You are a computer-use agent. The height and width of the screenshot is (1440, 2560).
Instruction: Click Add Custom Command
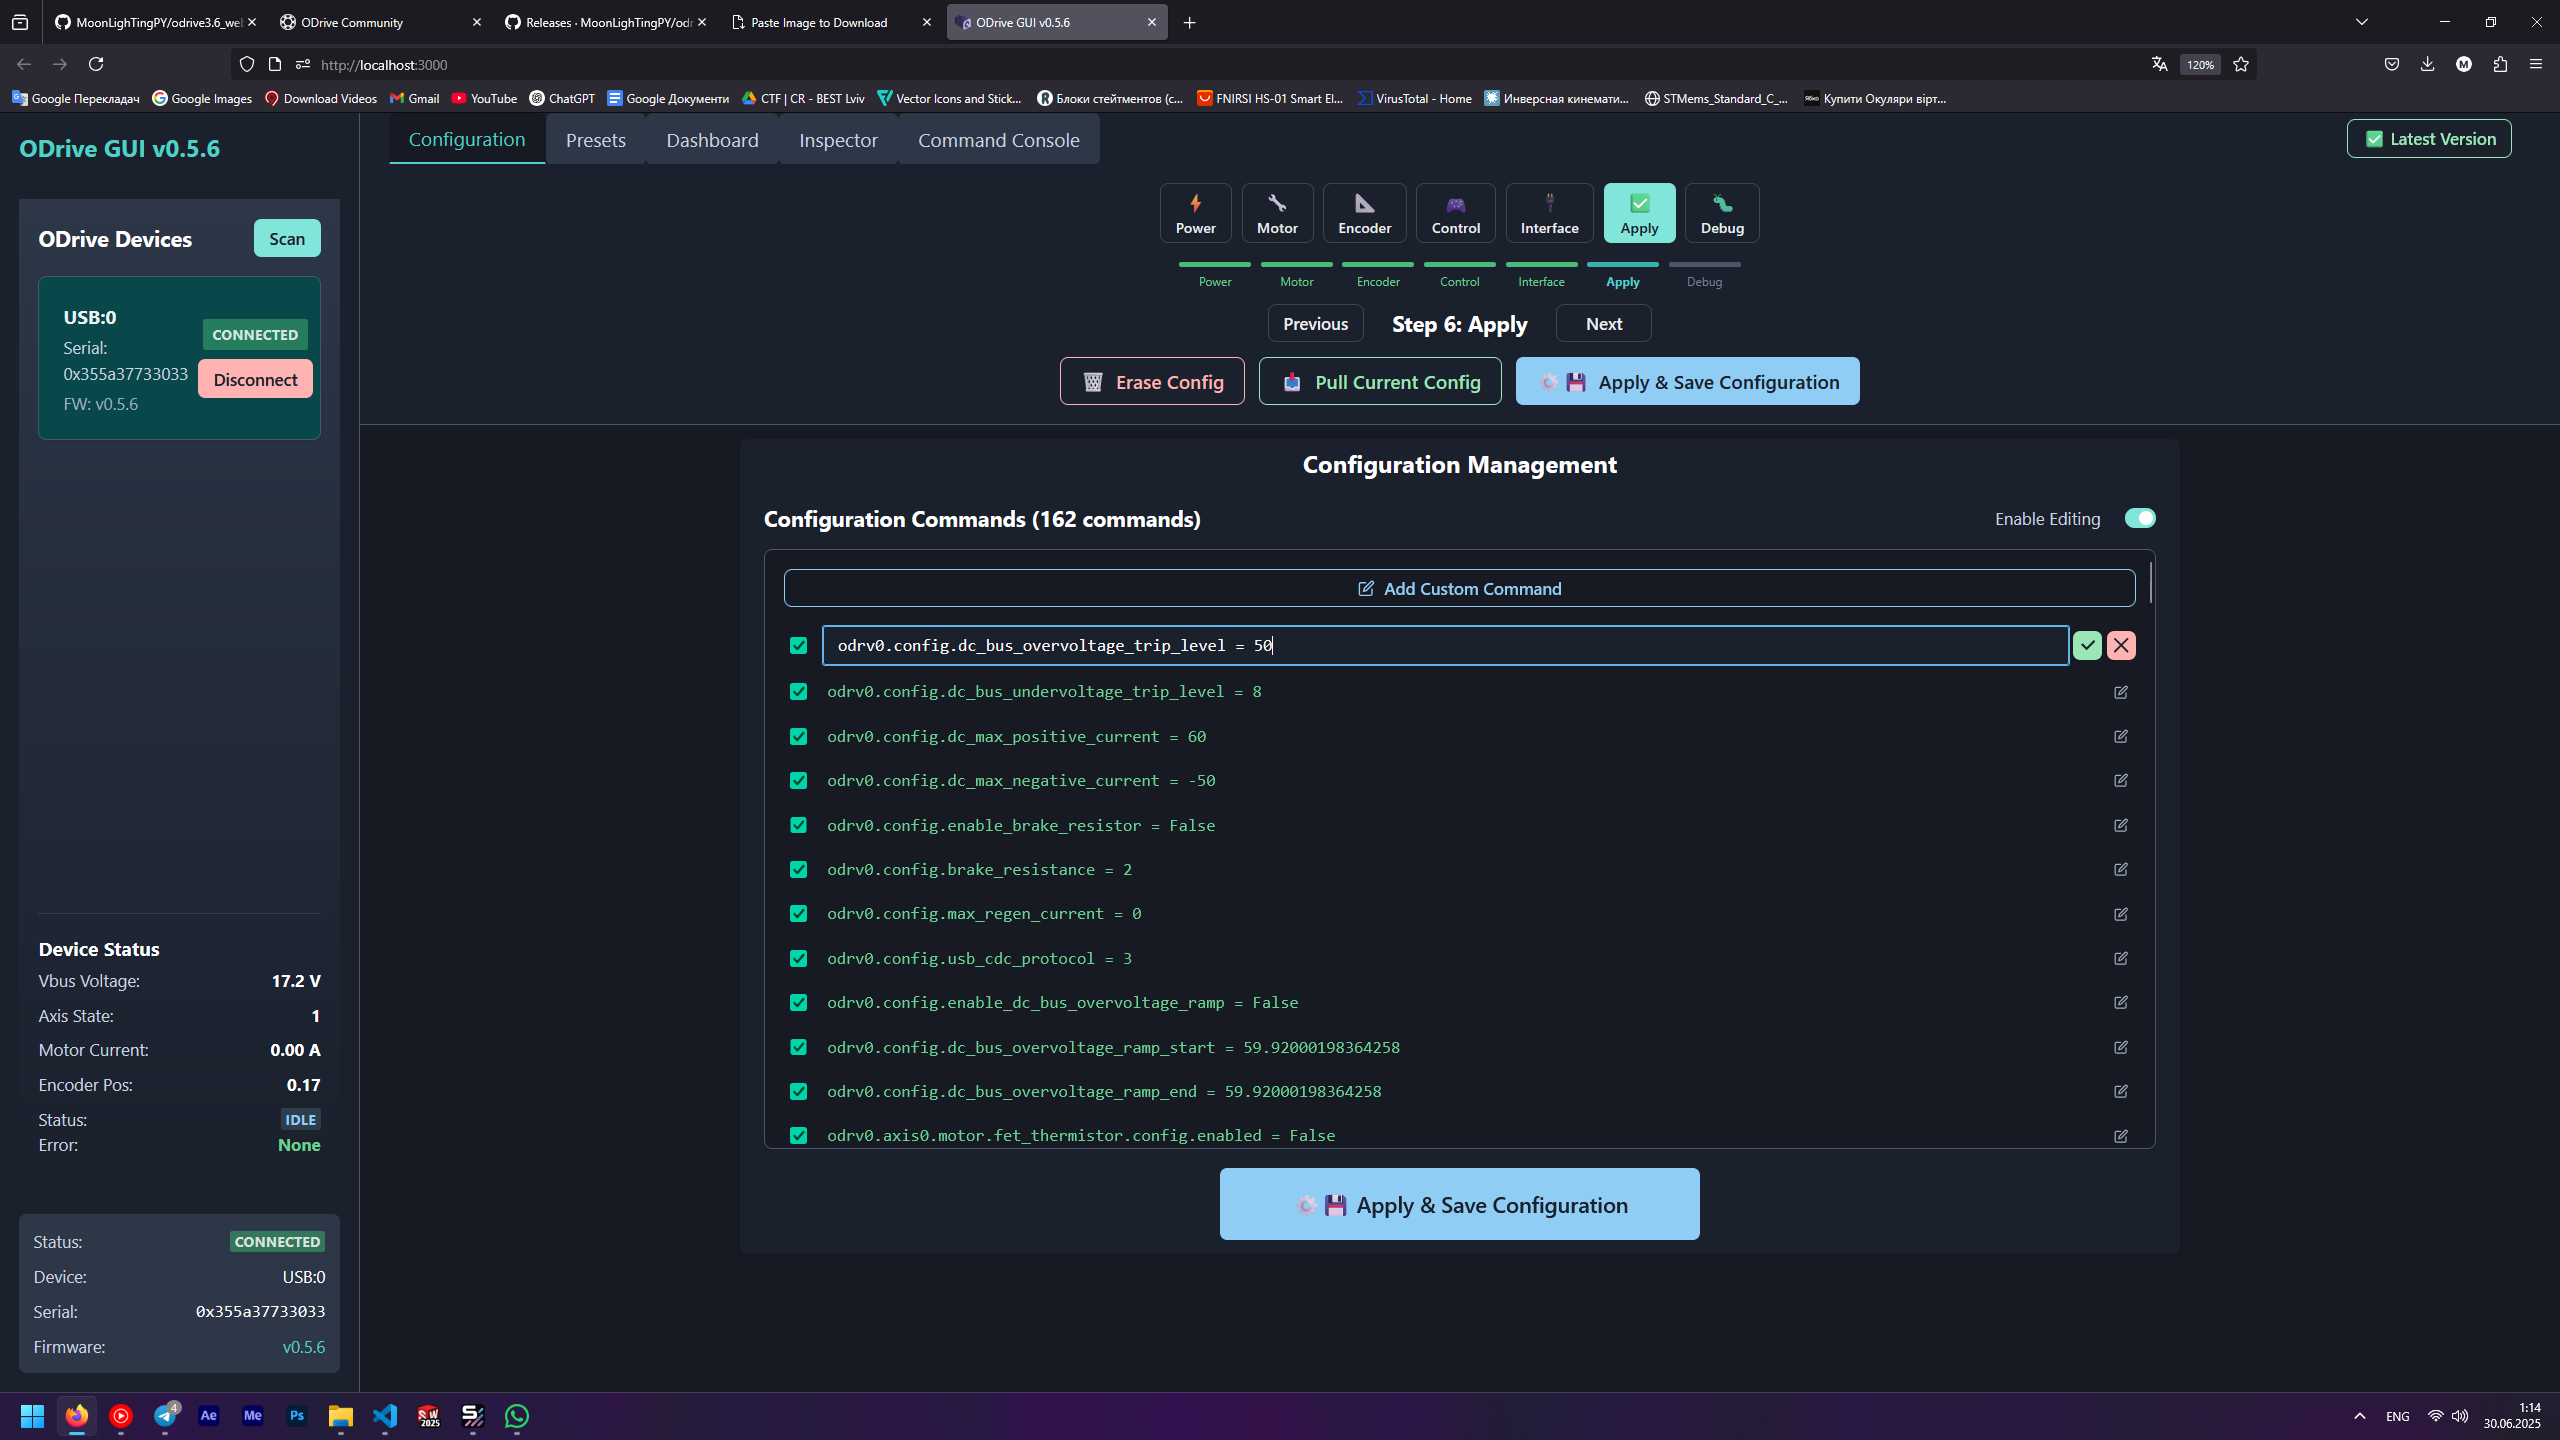tap(1459, 588)
